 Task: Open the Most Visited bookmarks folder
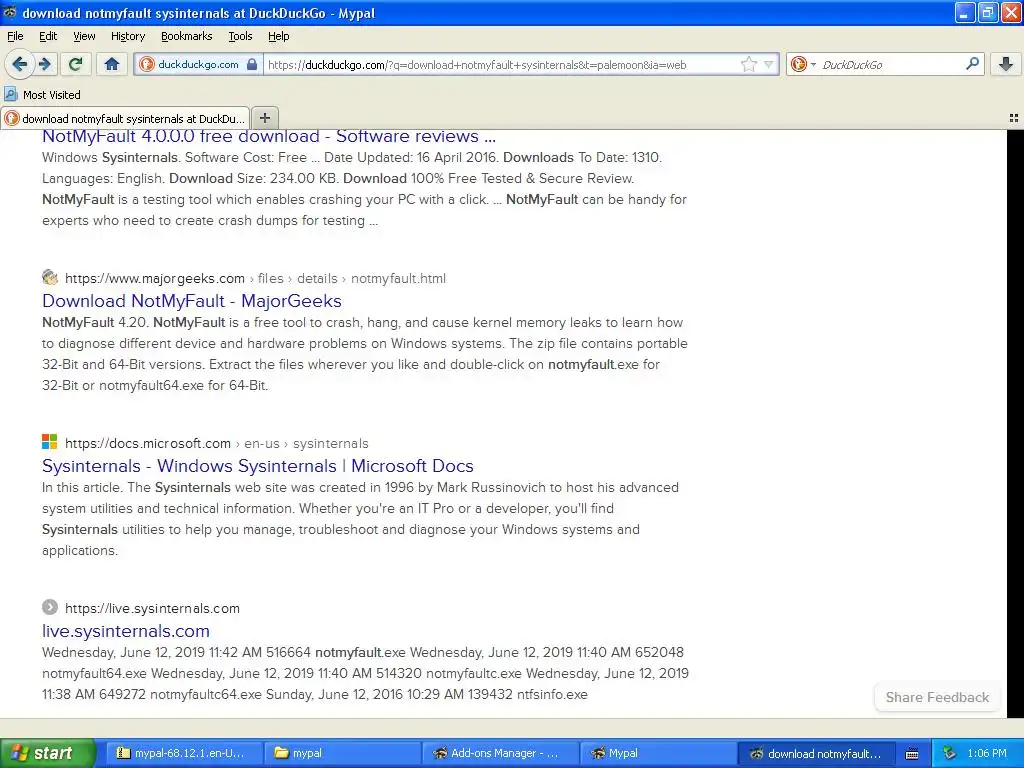point(42,95)
